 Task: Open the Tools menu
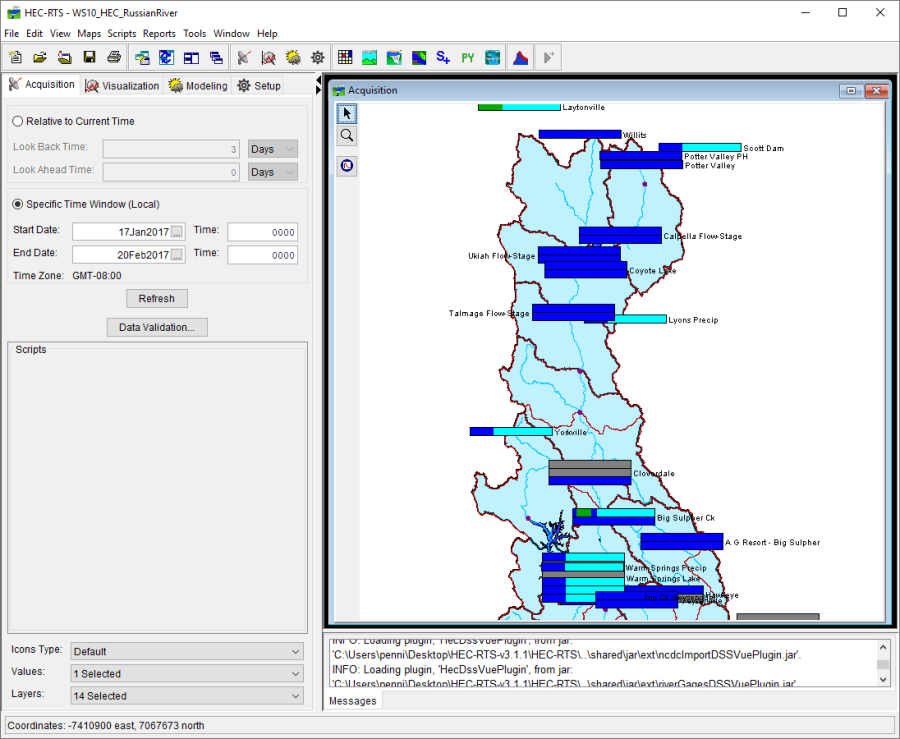pos(195,33)
